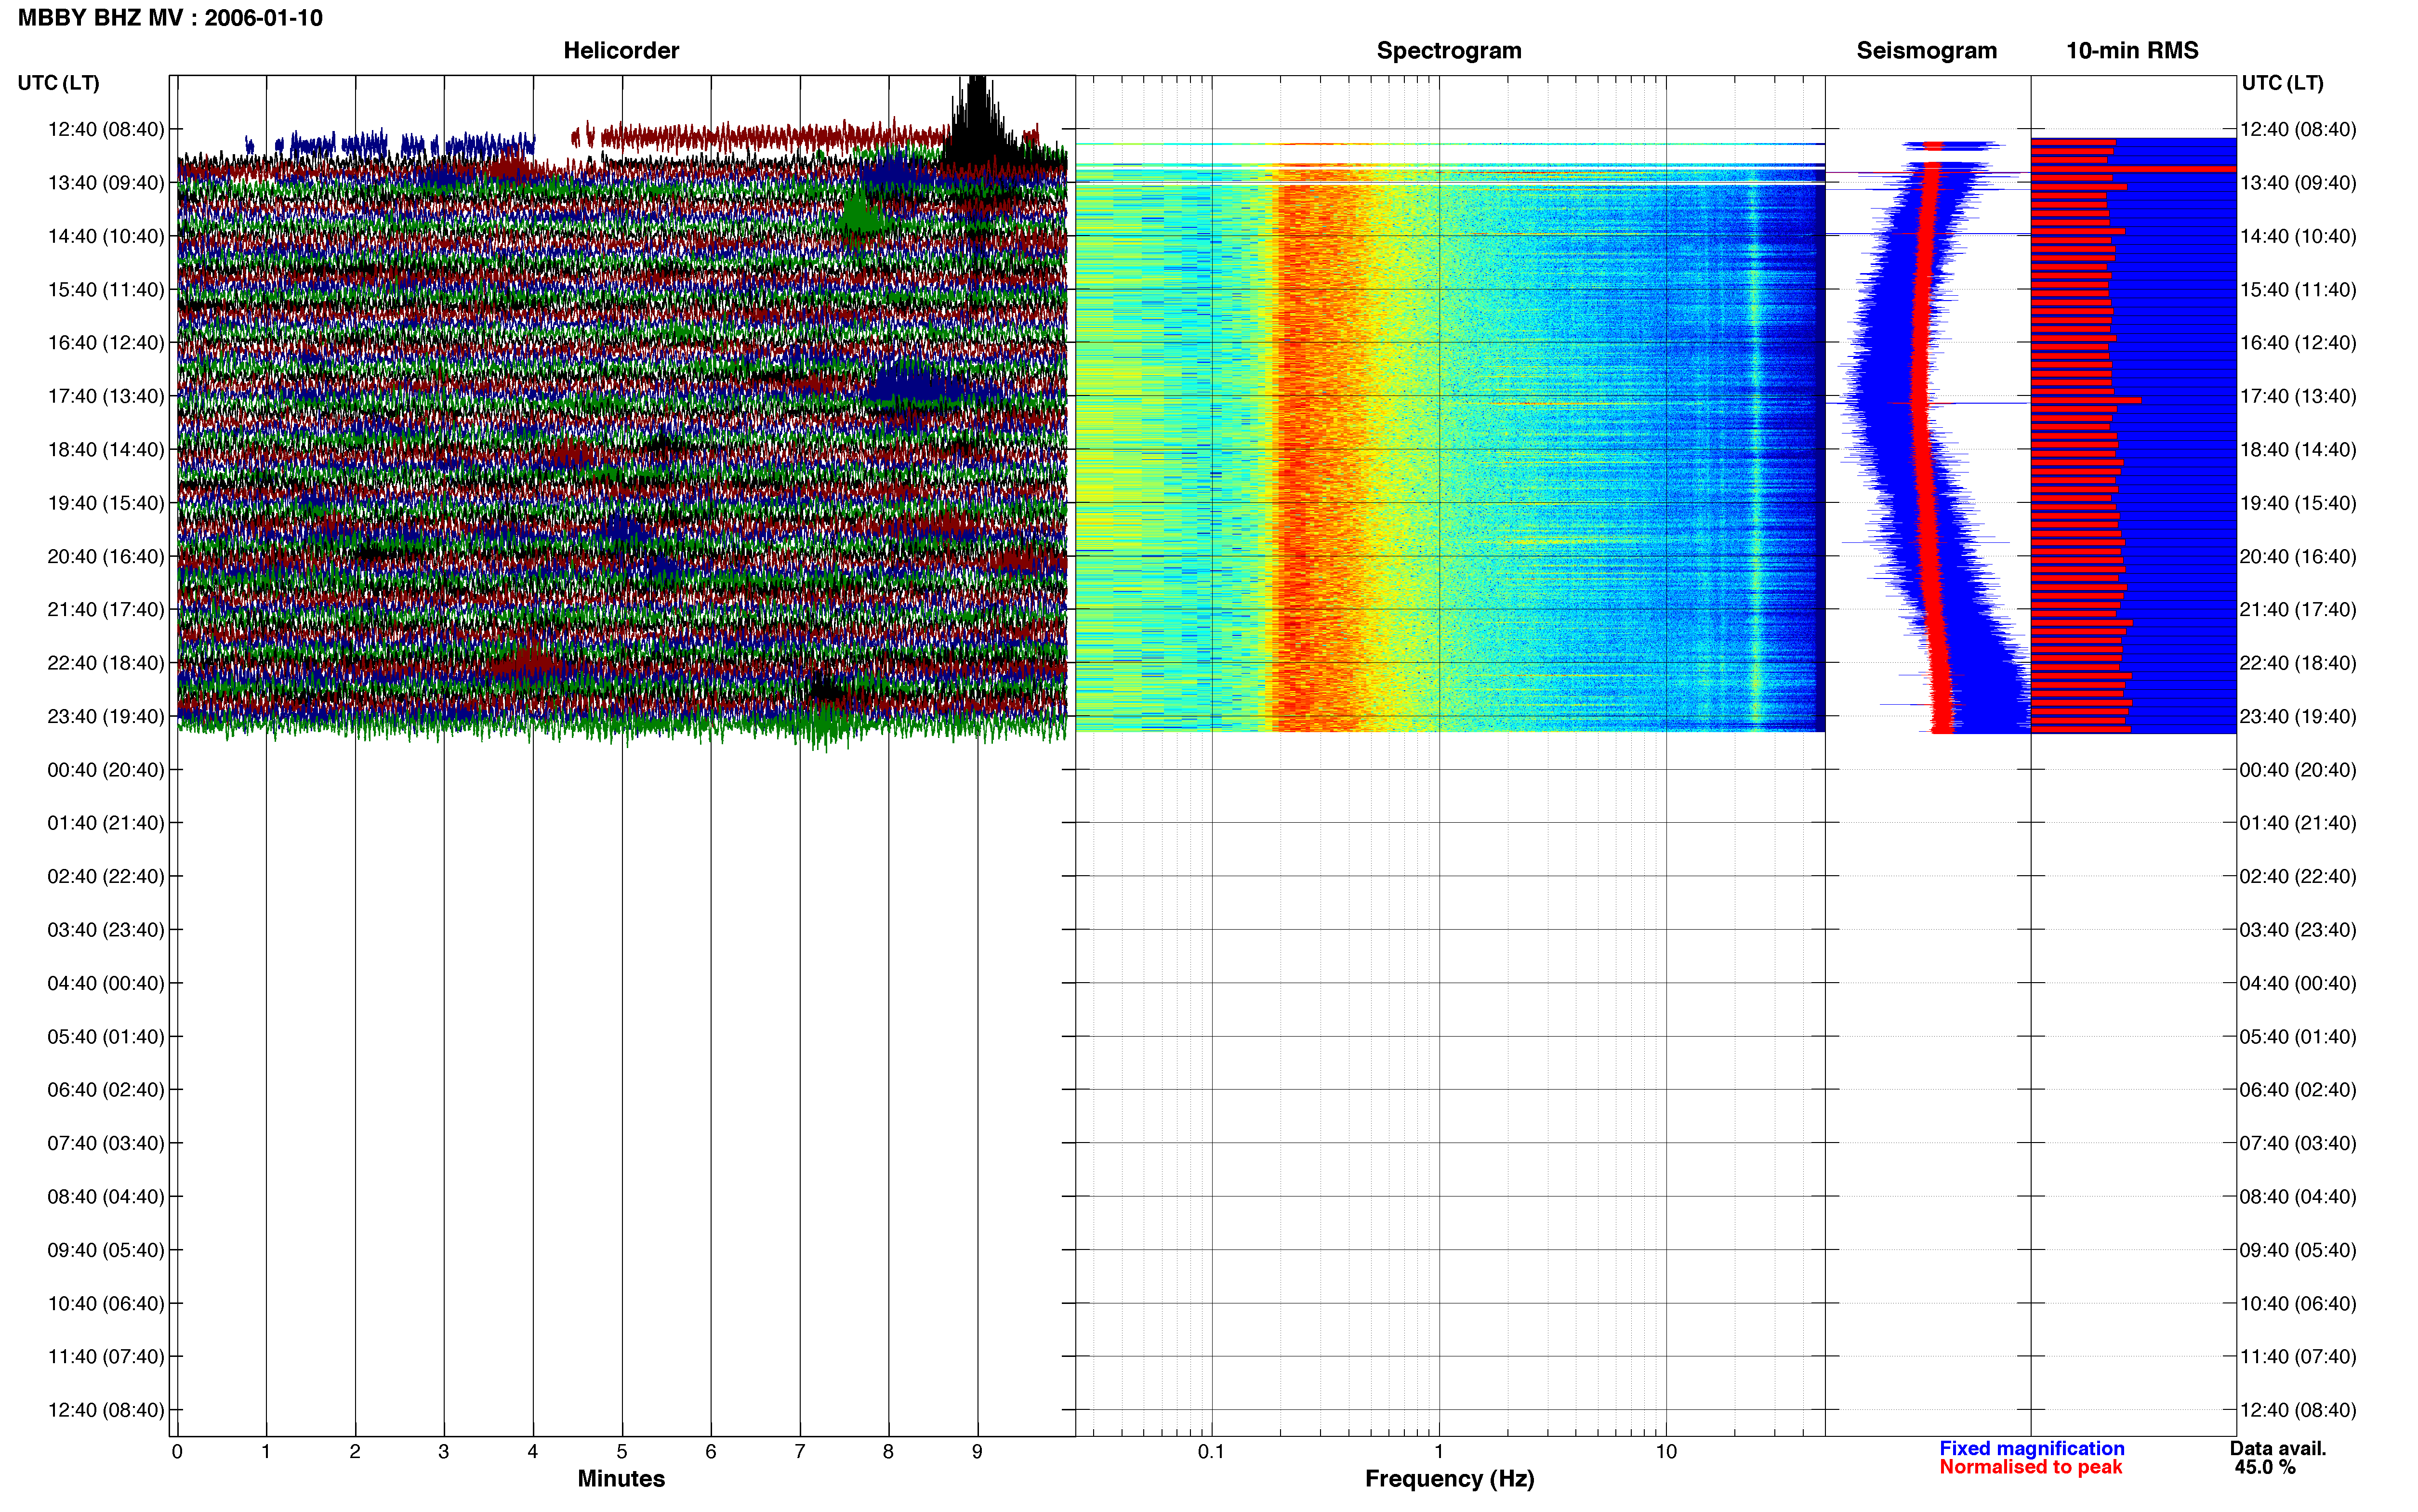Image resolution: width=2418 pixels, height=1512 pixels.
Task: Click the 'Normalised to peak' legend text
Action: coord(2030,1467)
